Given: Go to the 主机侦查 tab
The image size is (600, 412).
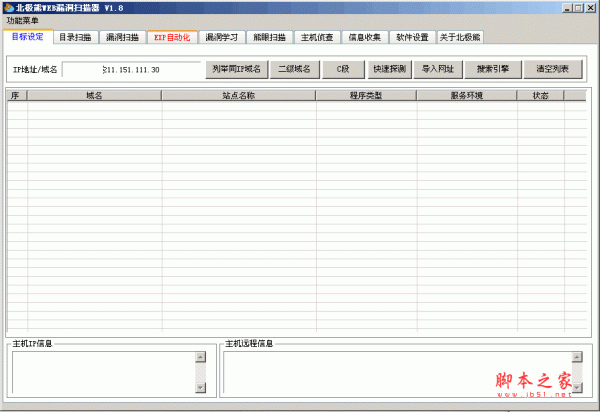Looking at the screenshot, I should [x=317, y=38].
